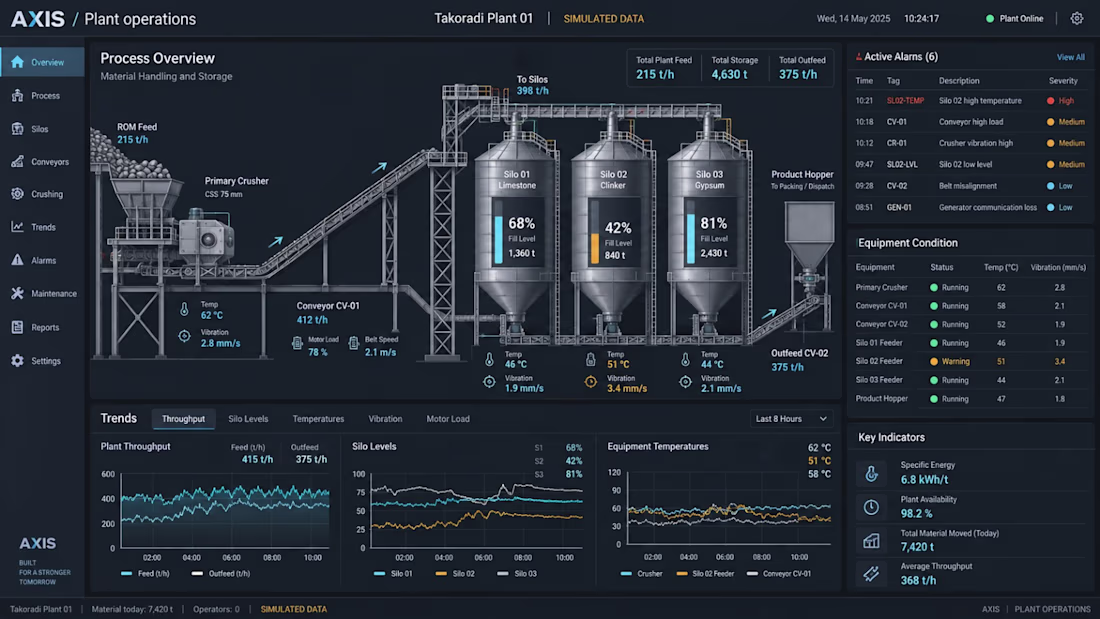Click the Crusher legend color swatch
This screenshot has width=1100, height=619.
[626, 573]
